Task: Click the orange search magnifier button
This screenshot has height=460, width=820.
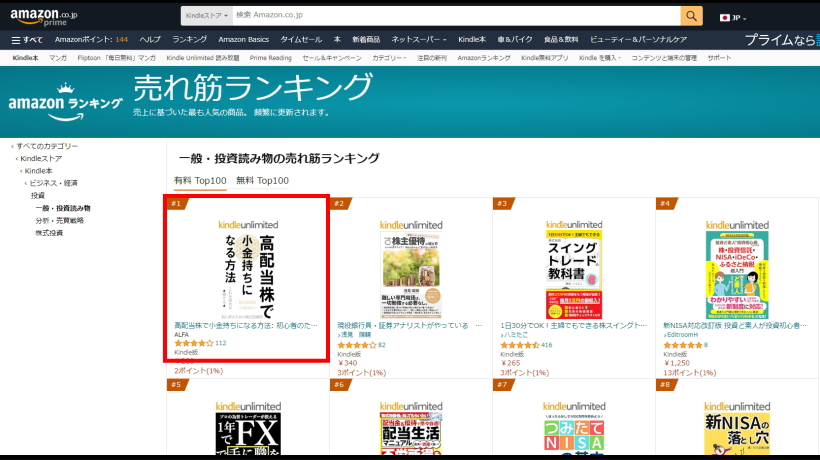Action: click(x=691, y=16)
